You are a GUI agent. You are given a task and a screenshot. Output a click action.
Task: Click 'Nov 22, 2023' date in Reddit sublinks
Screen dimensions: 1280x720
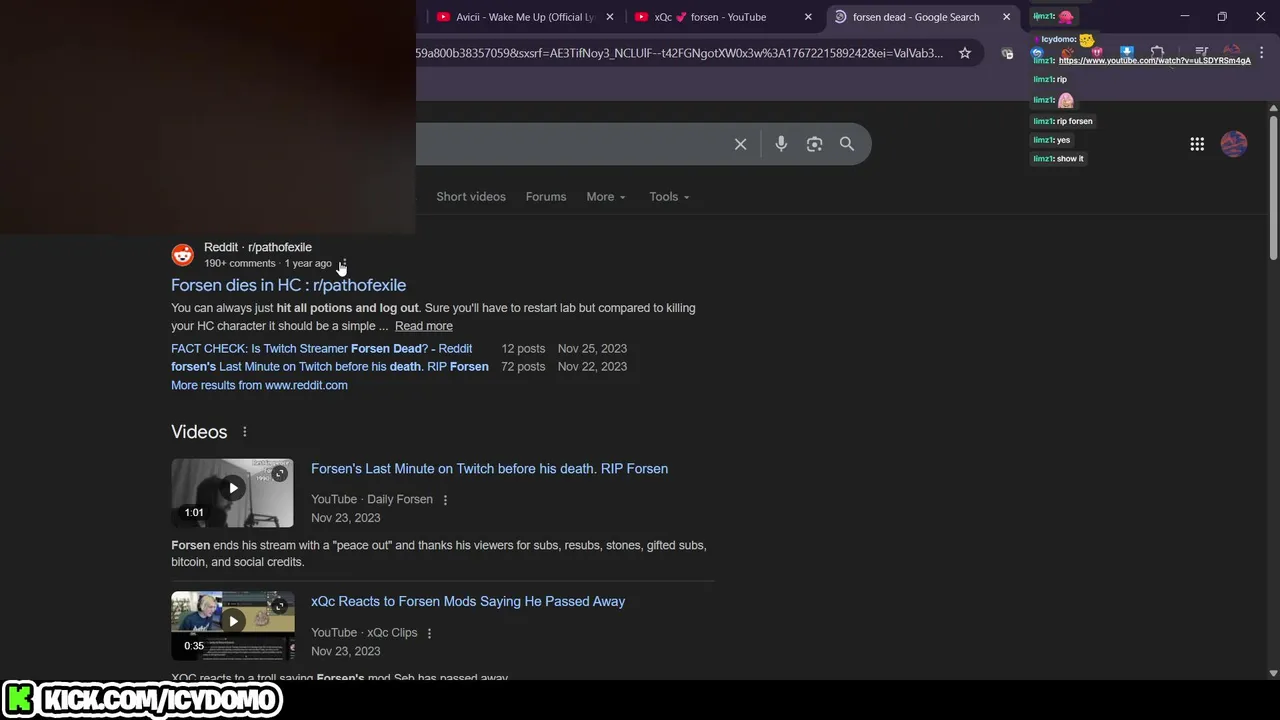[592, 367]
